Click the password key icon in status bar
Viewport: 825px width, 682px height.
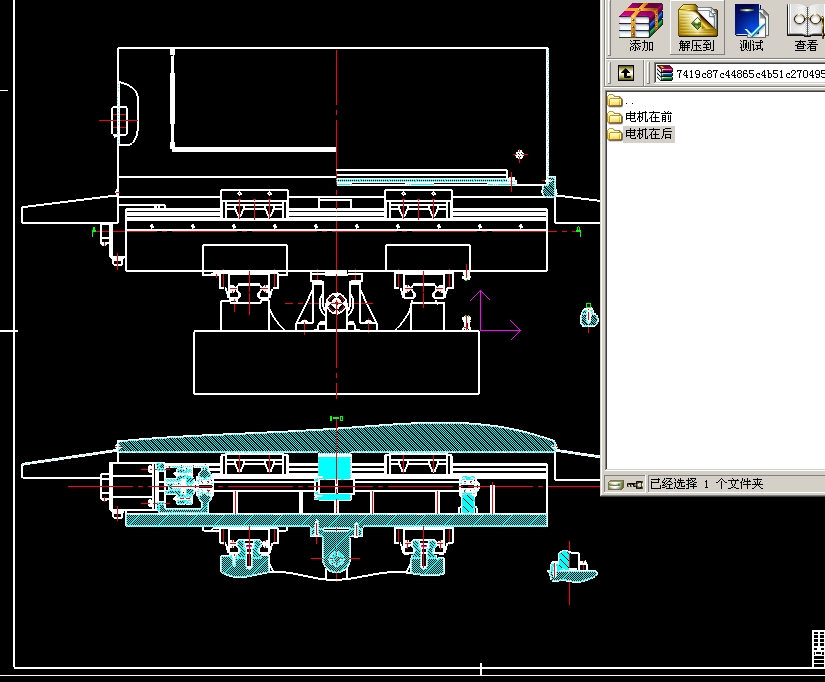634,484
